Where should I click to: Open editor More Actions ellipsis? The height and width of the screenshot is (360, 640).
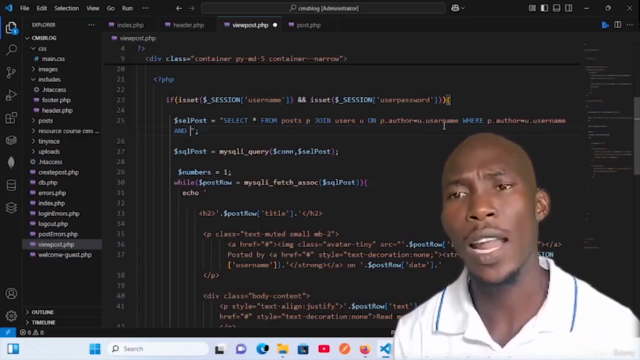pos(630,25)
